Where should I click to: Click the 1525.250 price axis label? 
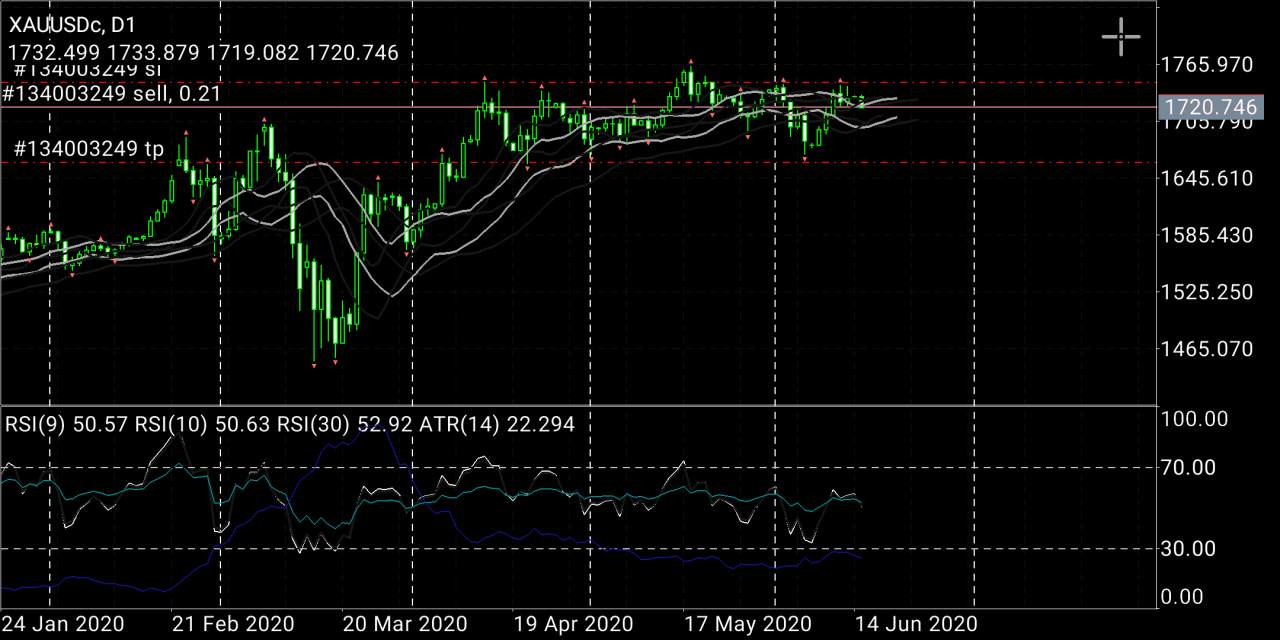[1207, 292]
